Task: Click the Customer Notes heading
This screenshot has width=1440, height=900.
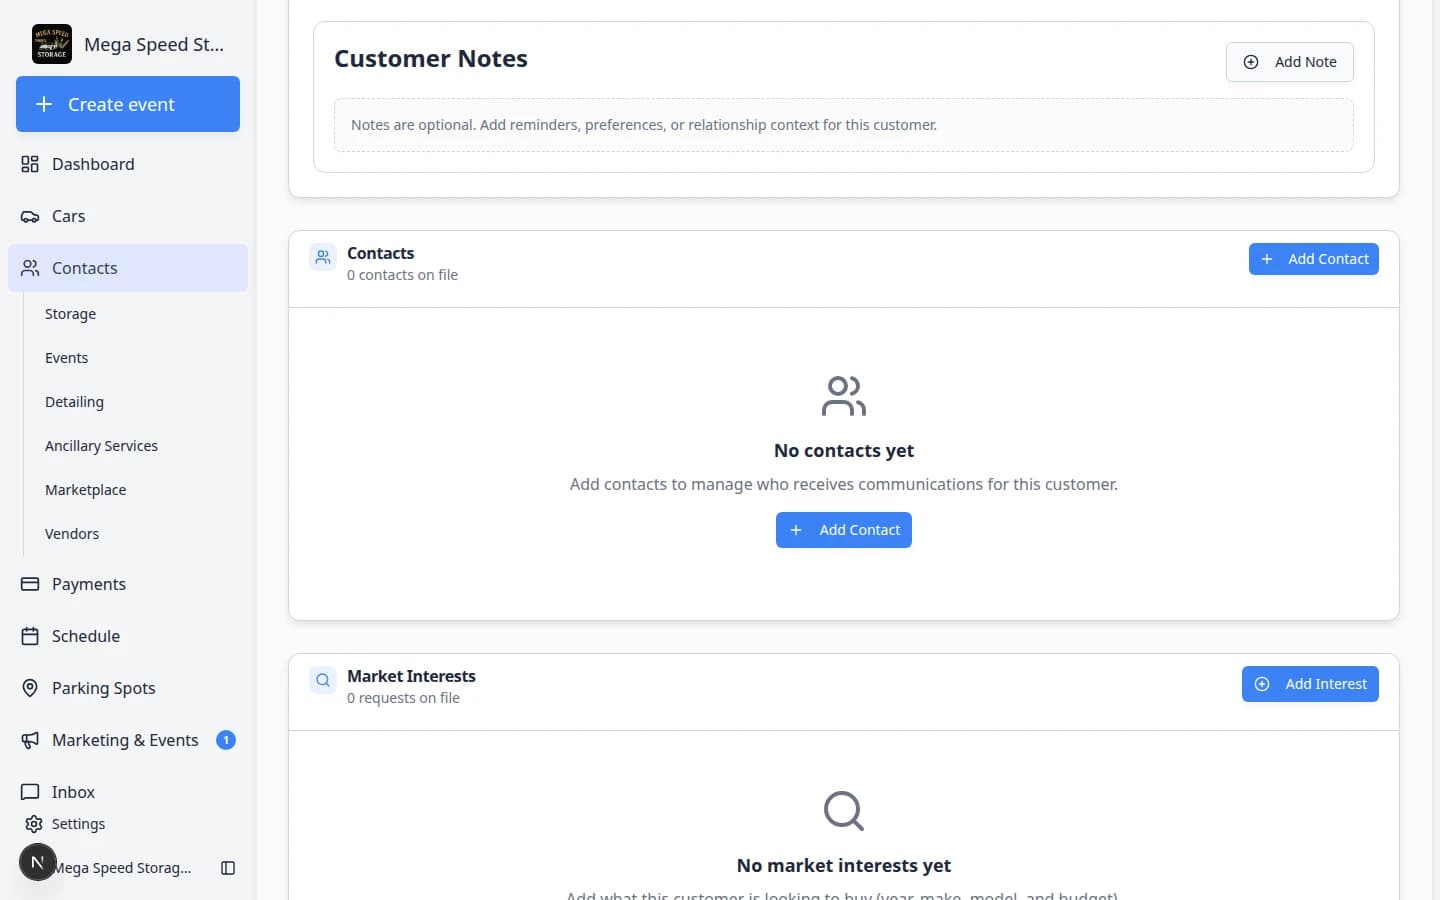Action: click(x=431, y=59)
